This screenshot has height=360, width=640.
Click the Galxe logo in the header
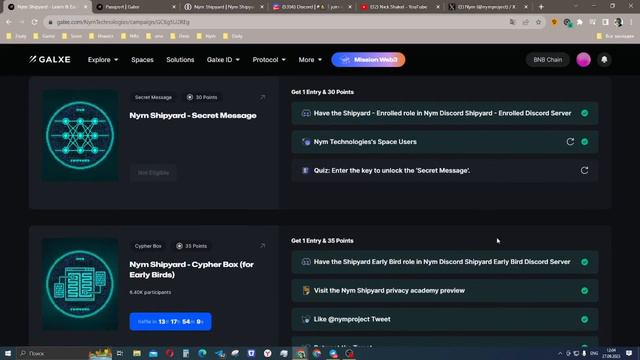tap(50, 60)
